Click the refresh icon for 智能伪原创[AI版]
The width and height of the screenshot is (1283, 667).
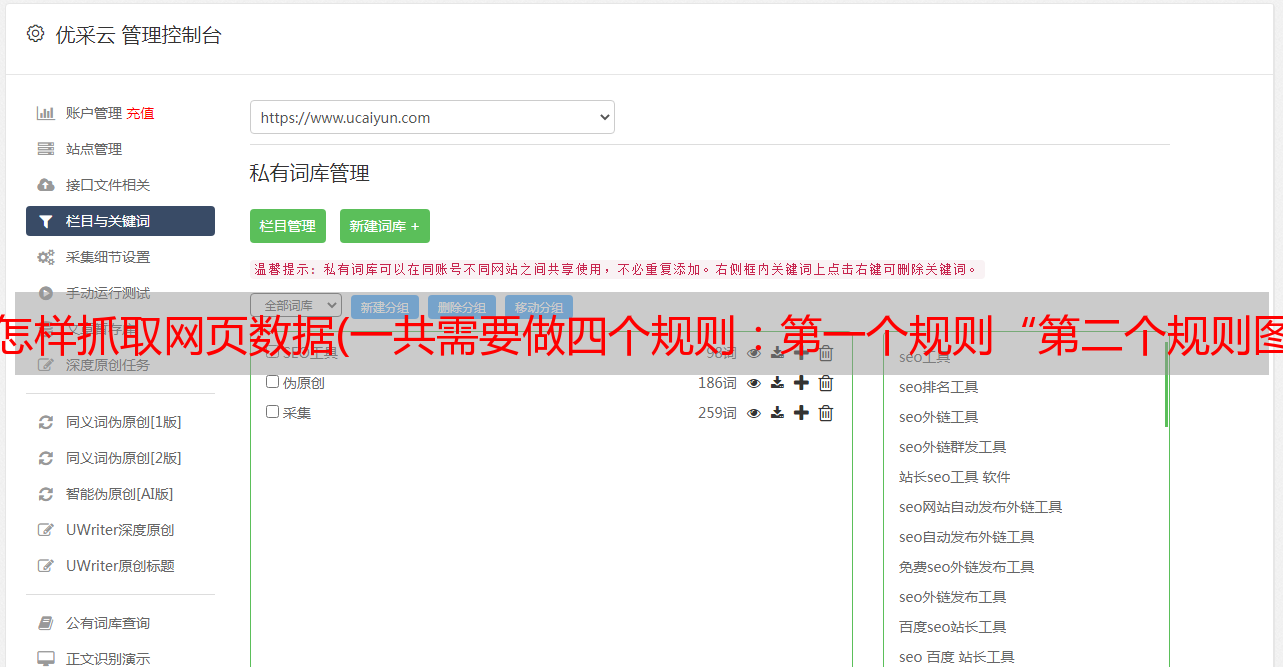coord(46,494)
